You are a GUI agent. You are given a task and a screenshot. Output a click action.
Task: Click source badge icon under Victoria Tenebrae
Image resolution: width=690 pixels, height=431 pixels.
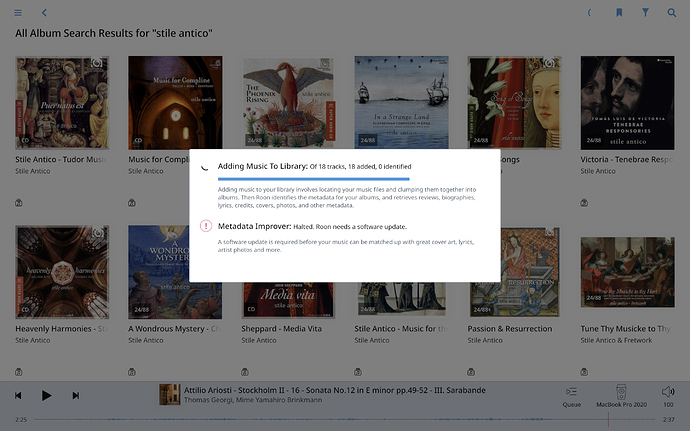tap(584, 203)
